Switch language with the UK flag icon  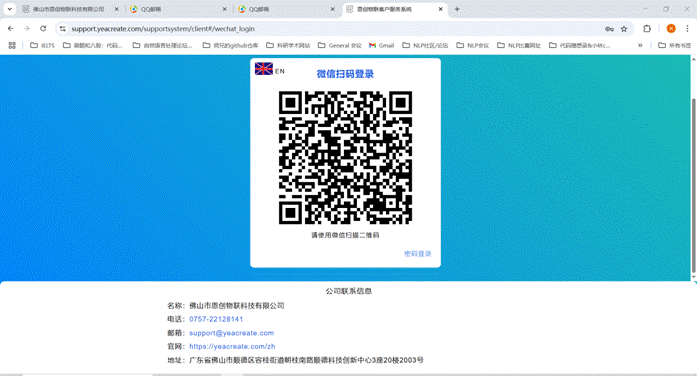264,68
